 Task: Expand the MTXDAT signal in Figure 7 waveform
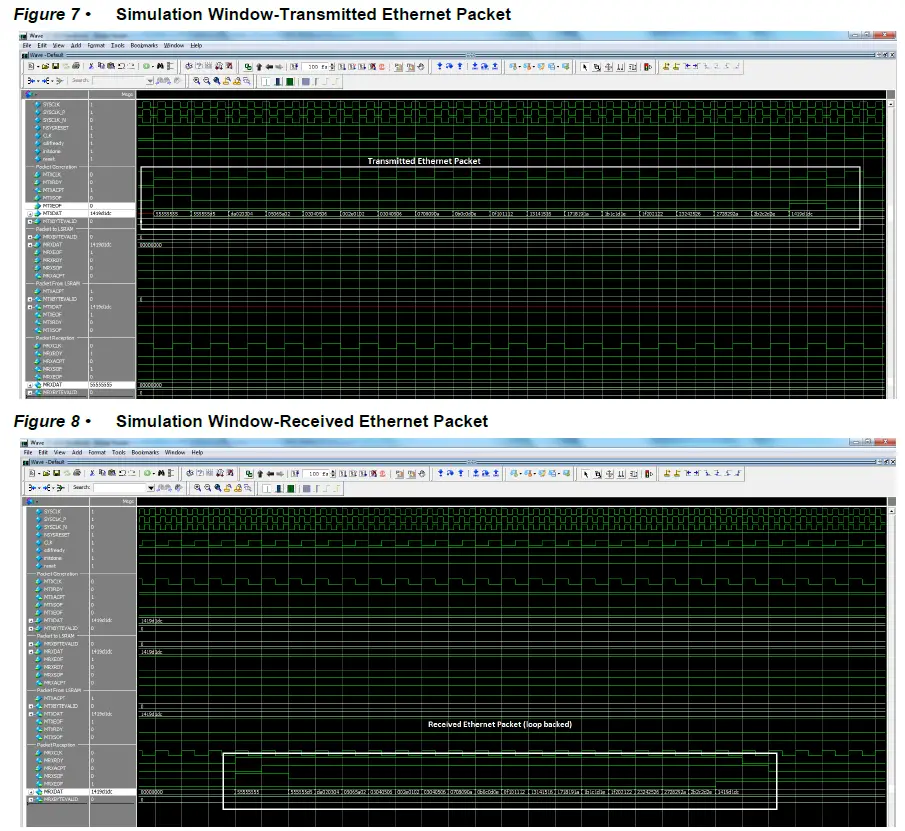click(29, 212)
